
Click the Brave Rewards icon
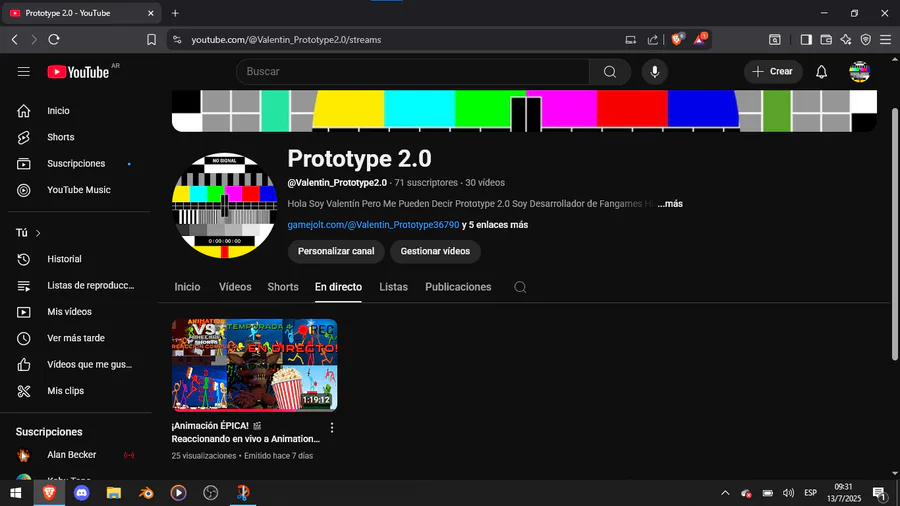700,40
